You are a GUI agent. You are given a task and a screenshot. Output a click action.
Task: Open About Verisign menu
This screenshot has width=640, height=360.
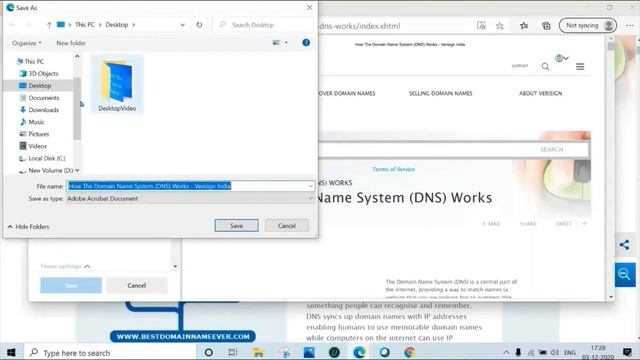click(x=540, y=93)
